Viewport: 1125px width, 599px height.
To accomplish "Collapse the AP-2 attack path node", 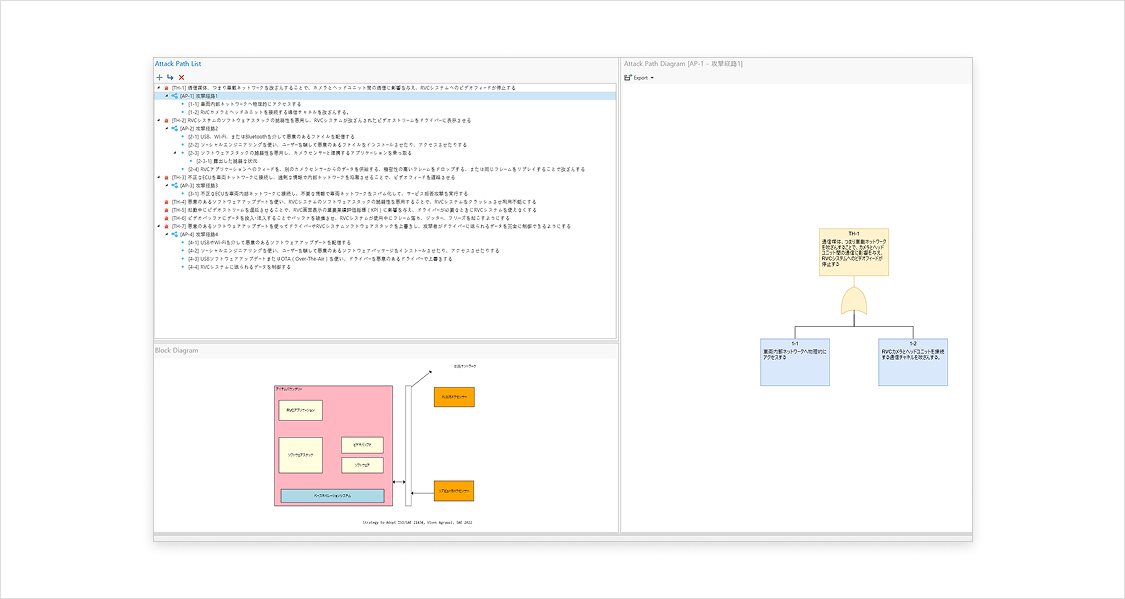I will (166, 128).
